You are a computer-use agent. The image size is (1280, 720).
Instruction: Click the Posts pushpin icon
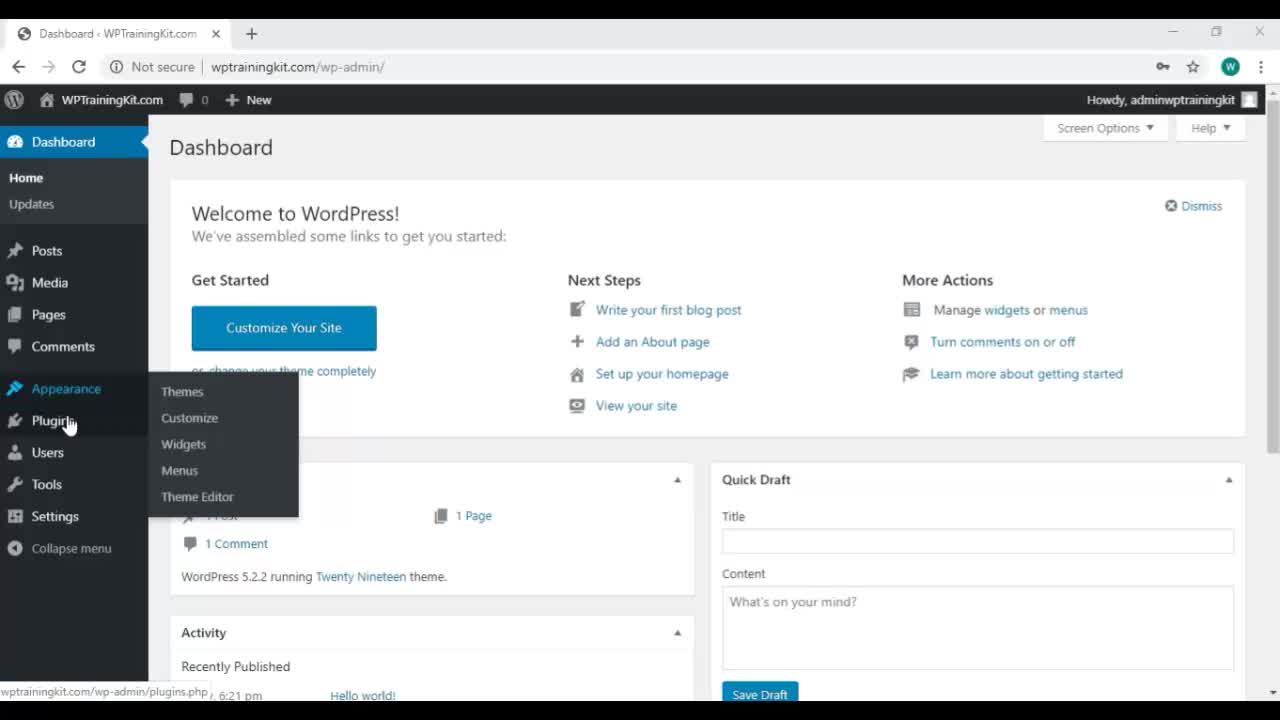(x=15, y=251)
